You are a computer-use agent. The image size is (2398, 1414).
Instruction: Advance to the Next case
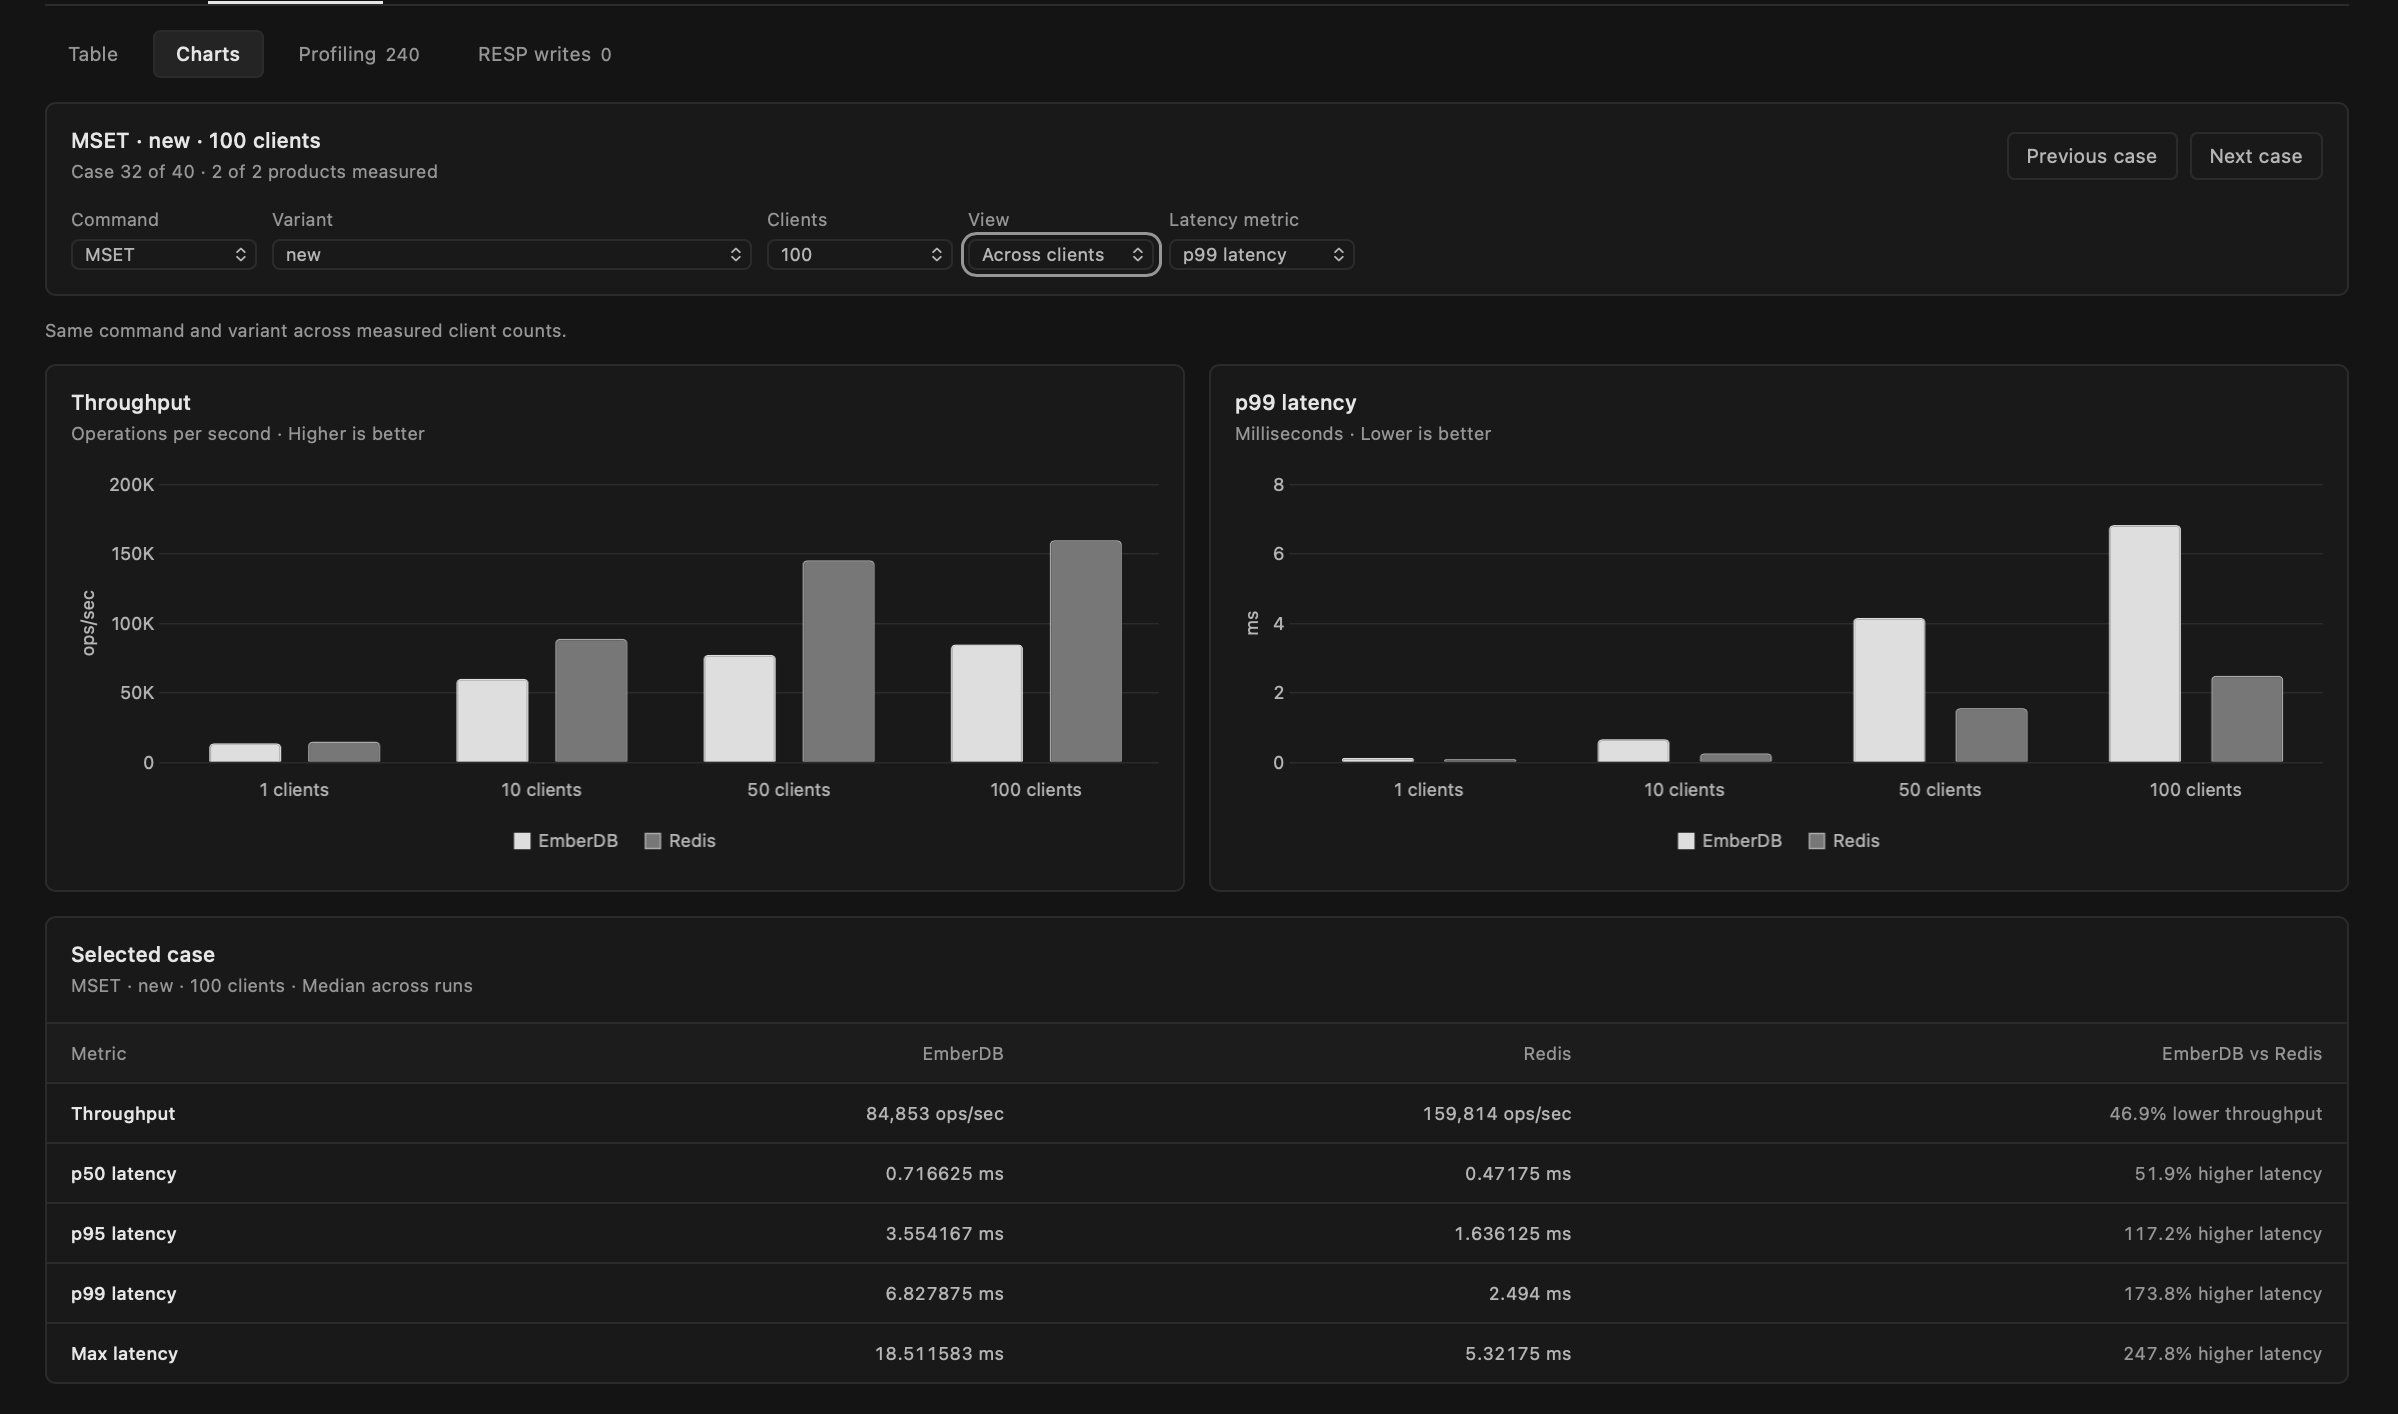click(2255, 156)
